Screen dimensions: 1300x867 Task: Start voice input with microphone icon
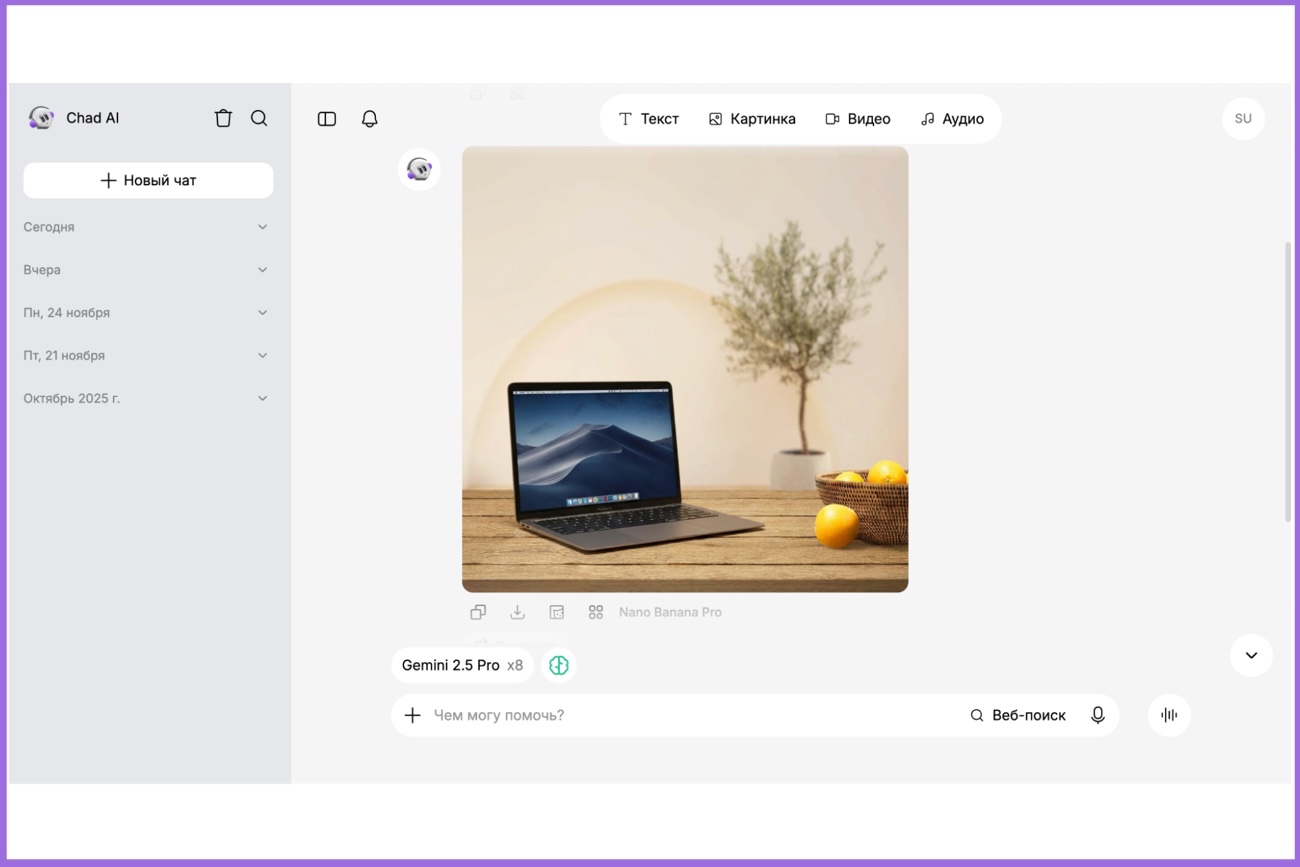[x=1097, y=715]
